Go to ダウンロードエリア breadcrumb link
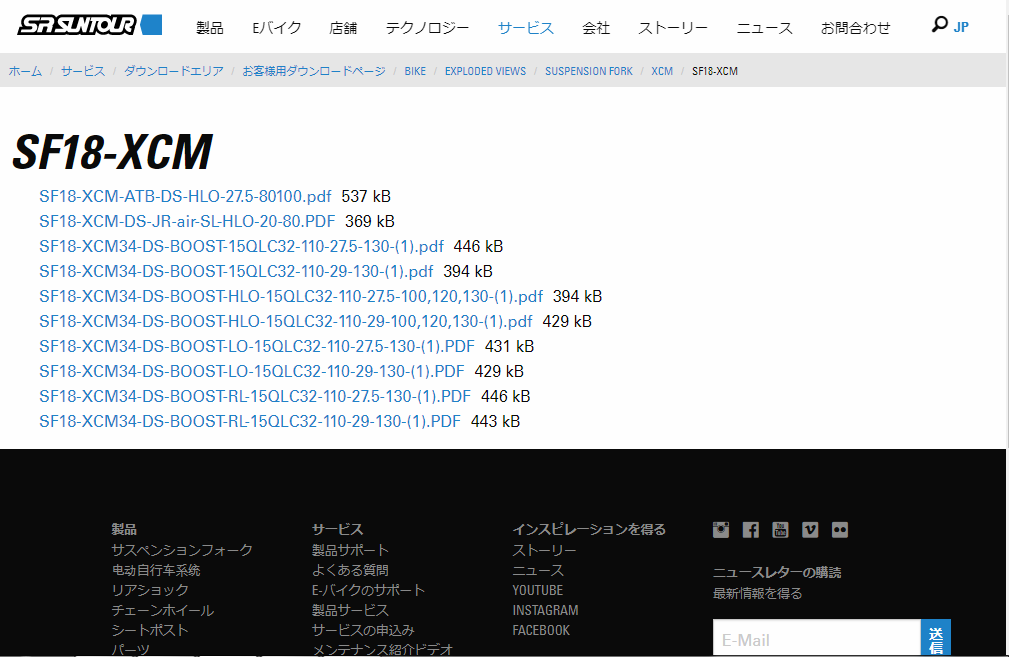Viewport: 1009px width, 657px height. tap(174, 71)
